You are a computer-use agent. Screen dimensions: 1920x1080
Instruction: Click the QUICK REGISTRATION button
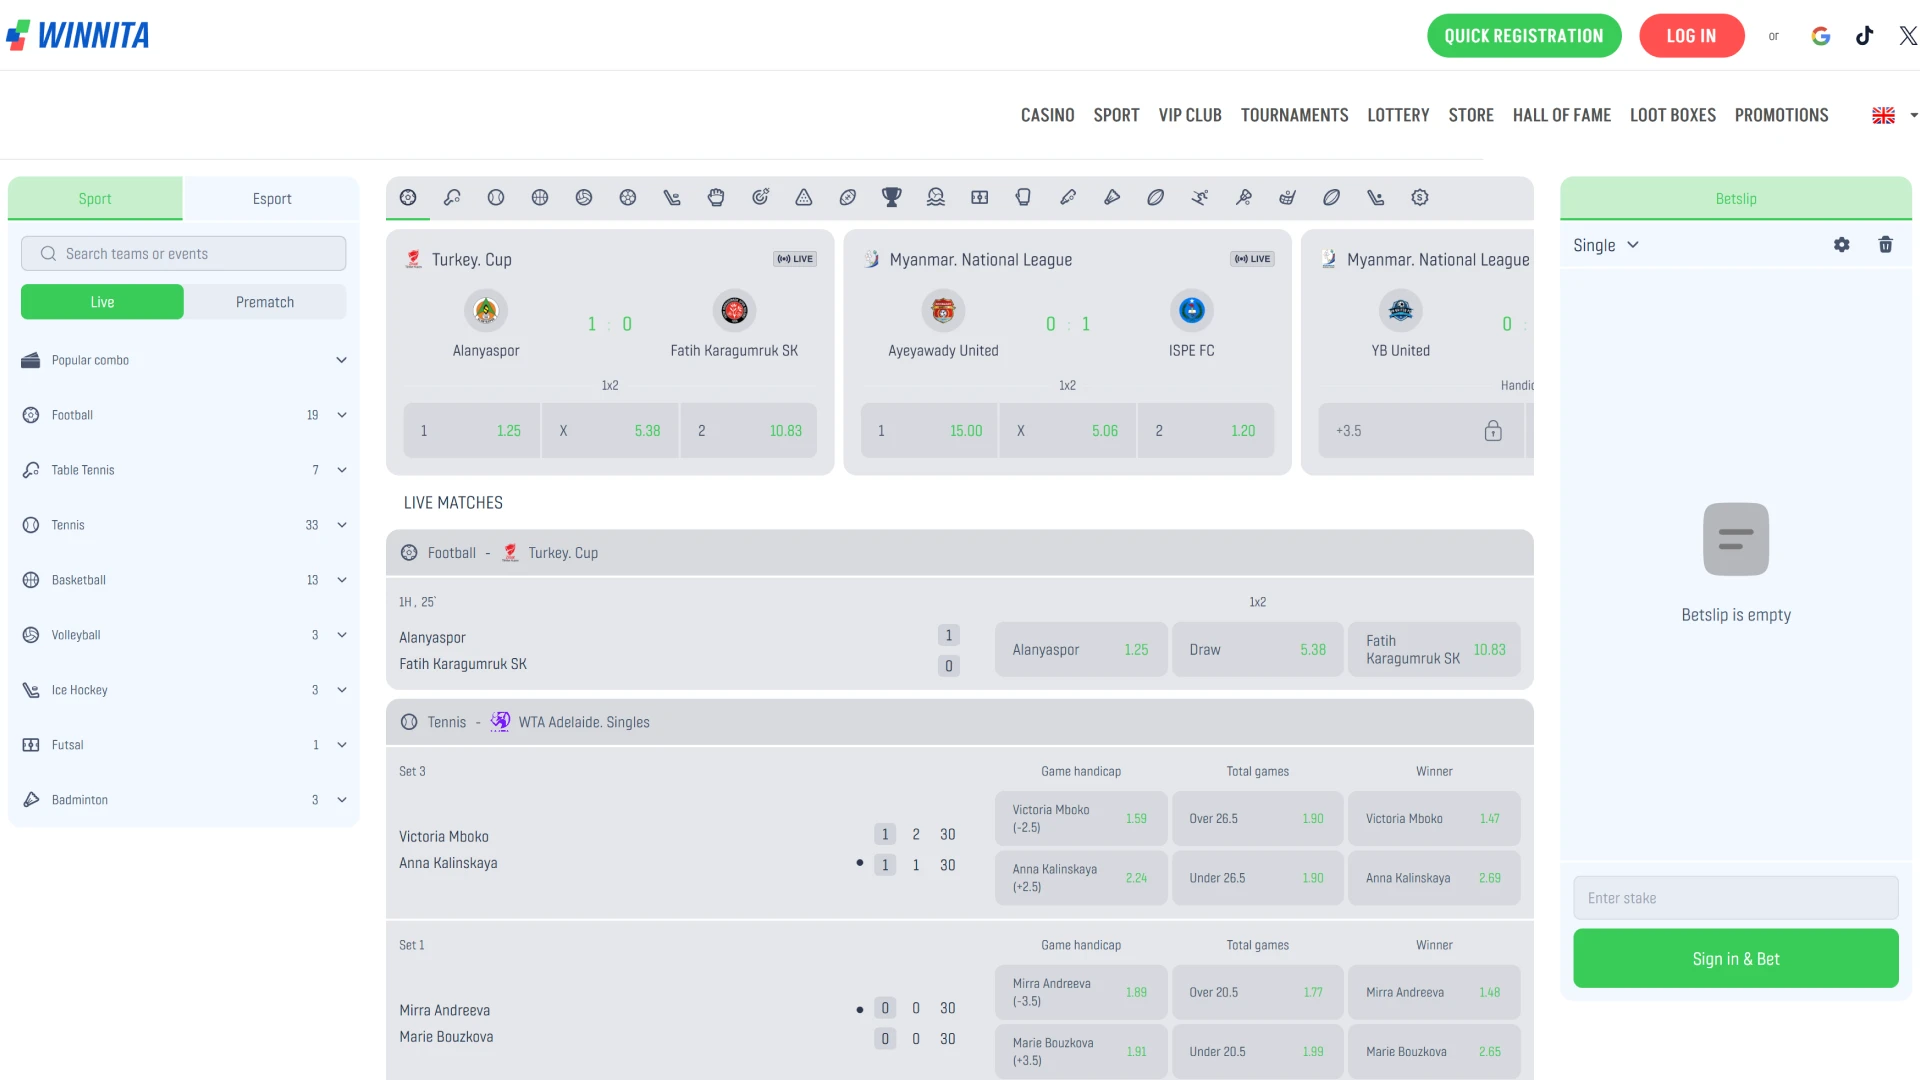click(1524, 35)
